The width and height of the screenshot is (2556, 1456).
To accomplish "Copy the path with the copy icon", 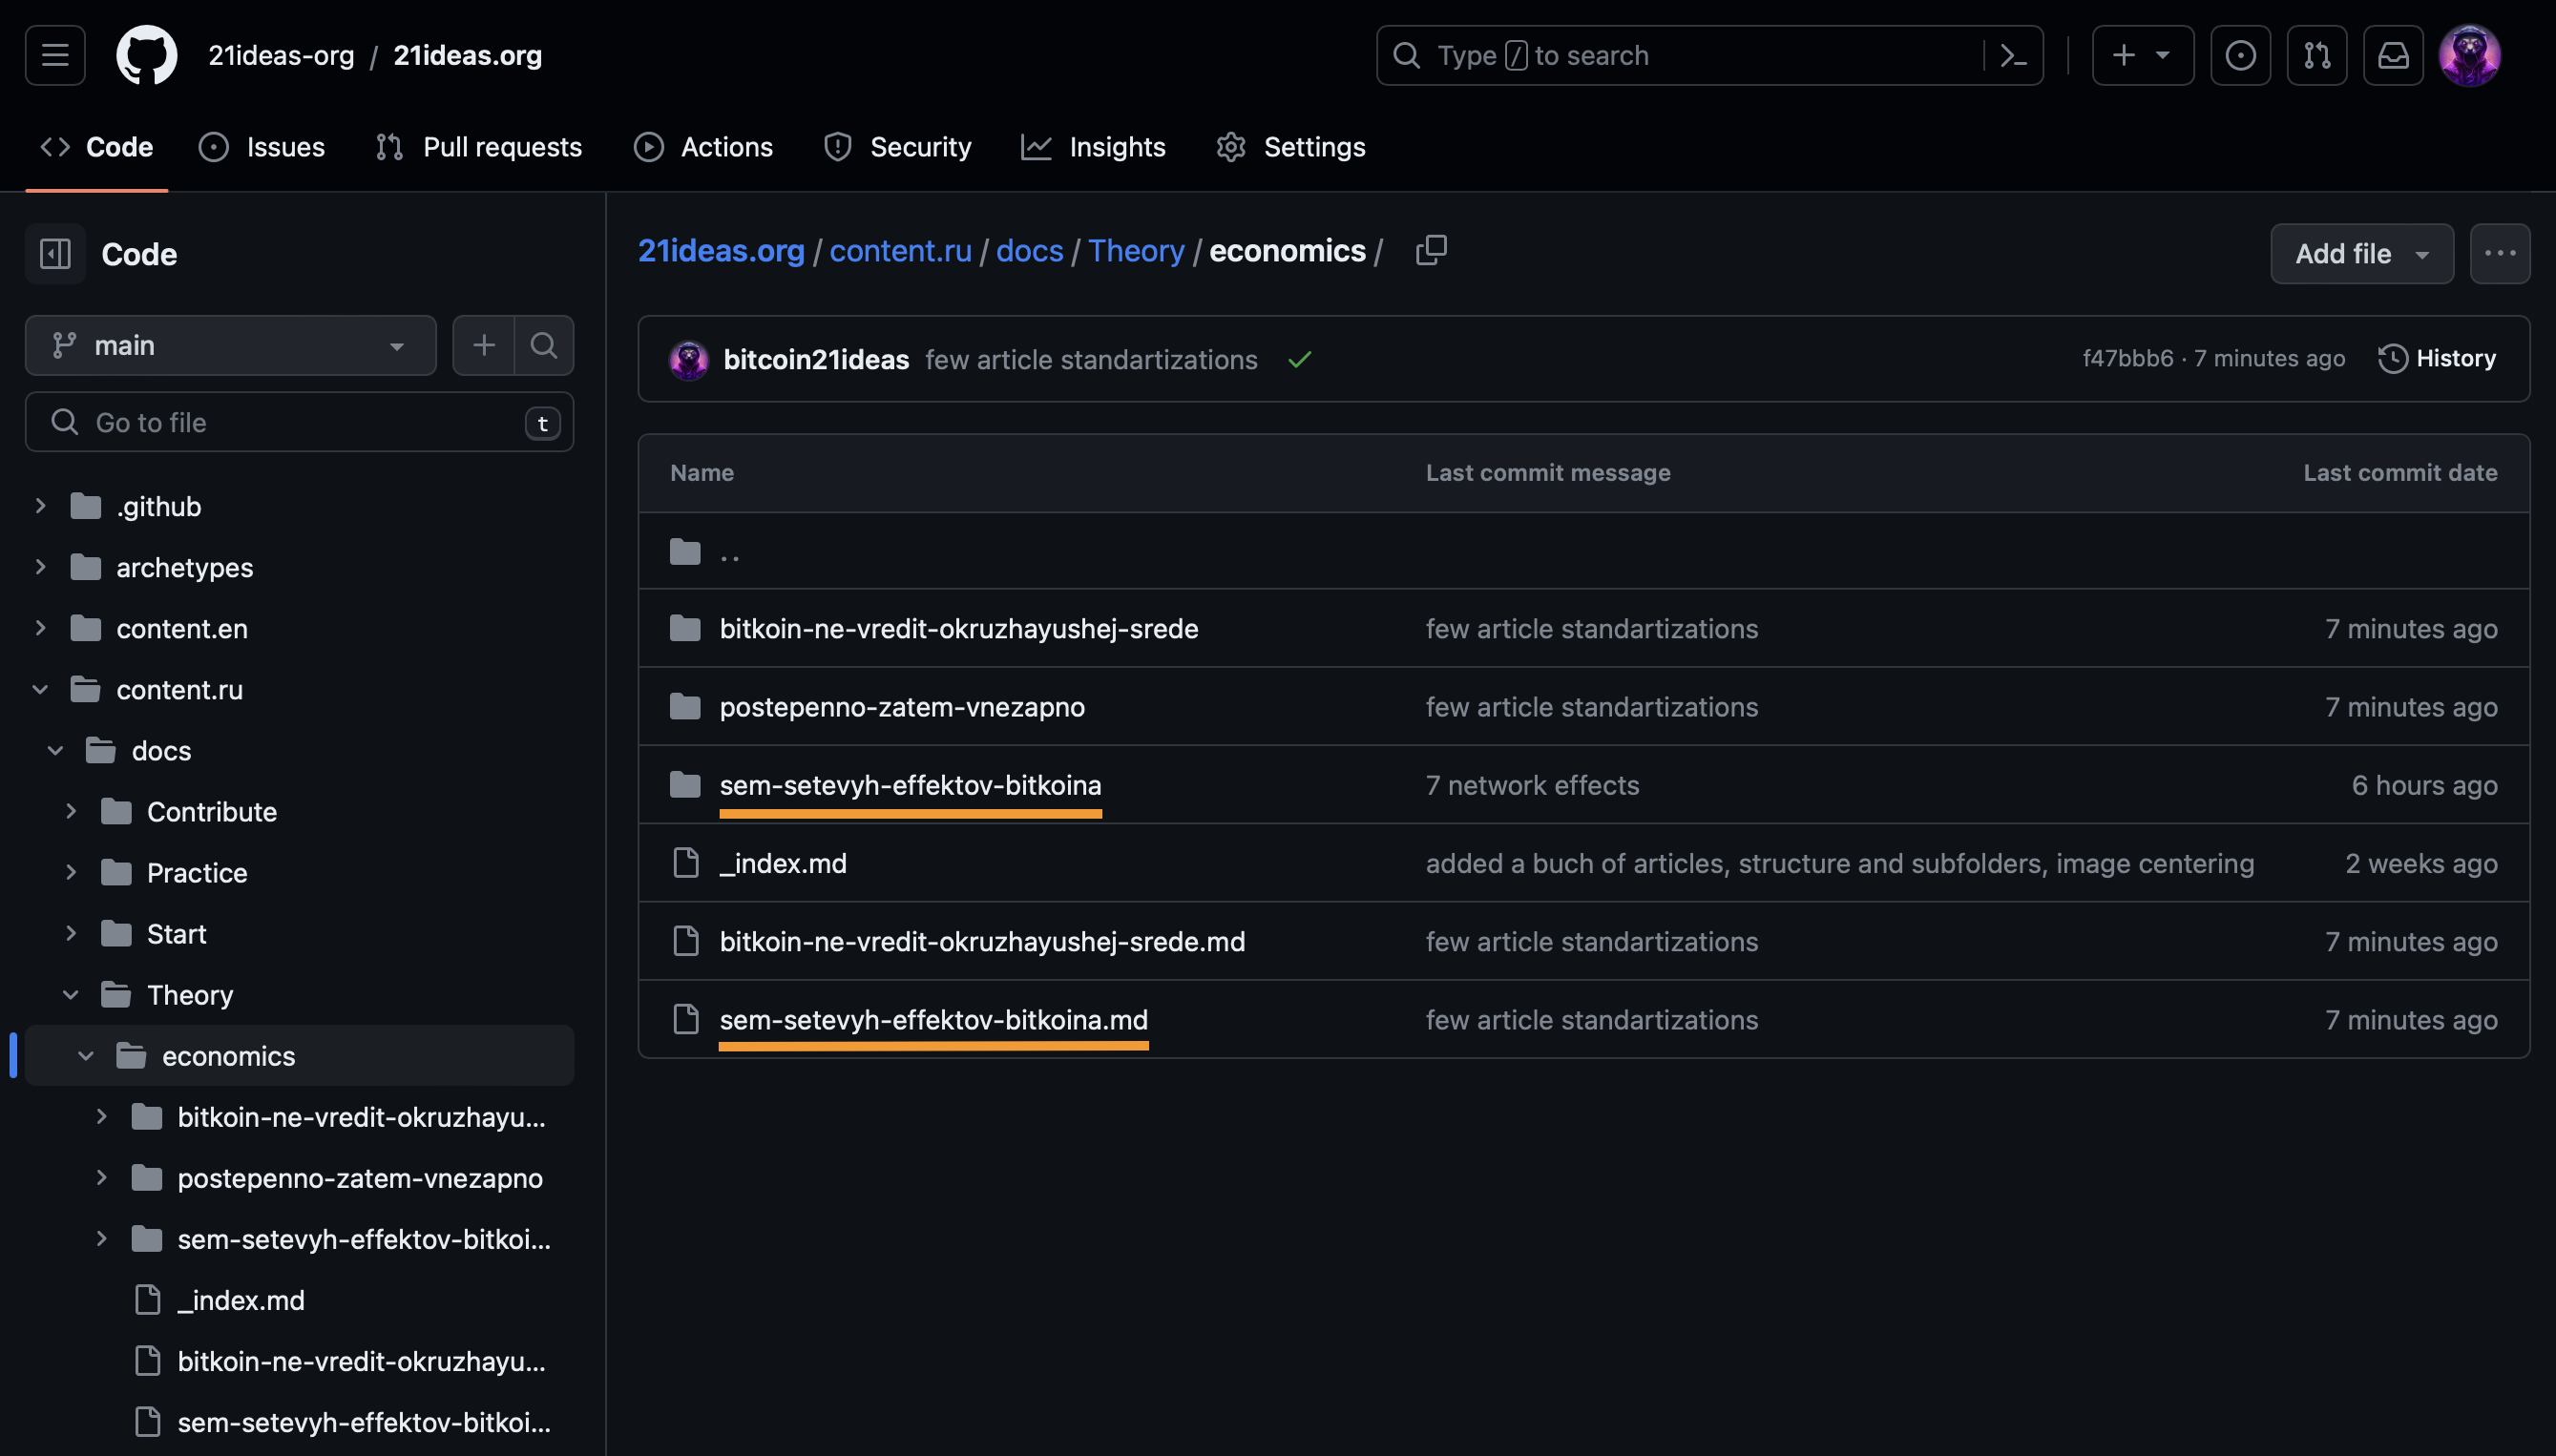I will pyautogui.click(x=1431, y=250).
